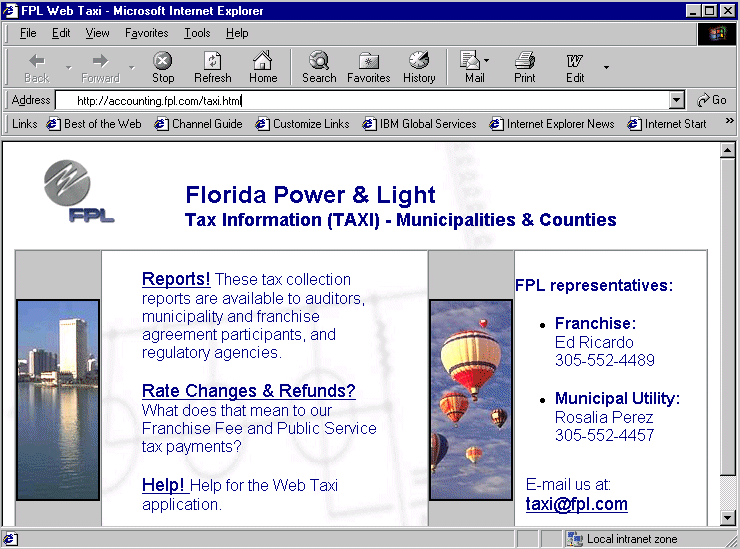Click the Back toolbar arrow
The height and width of the screenshot is (549, 740).
click(x=36, y=68)
